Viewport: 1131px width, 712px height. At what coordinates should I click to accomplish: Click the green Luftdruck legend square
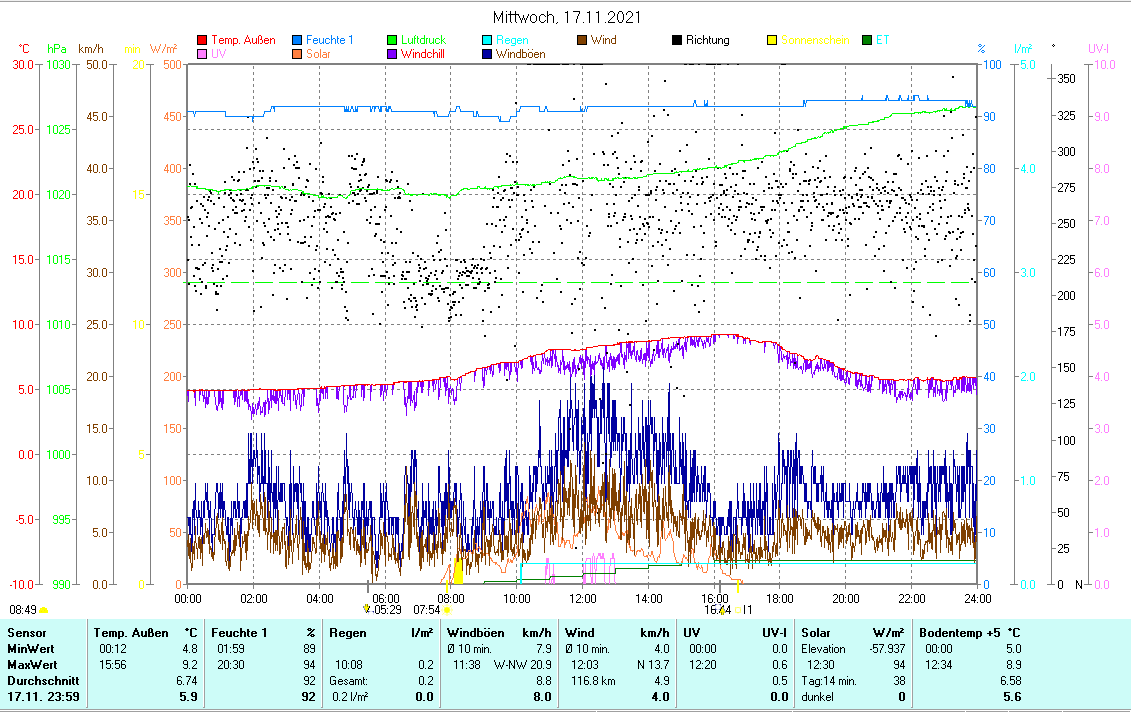coord(392,41)
